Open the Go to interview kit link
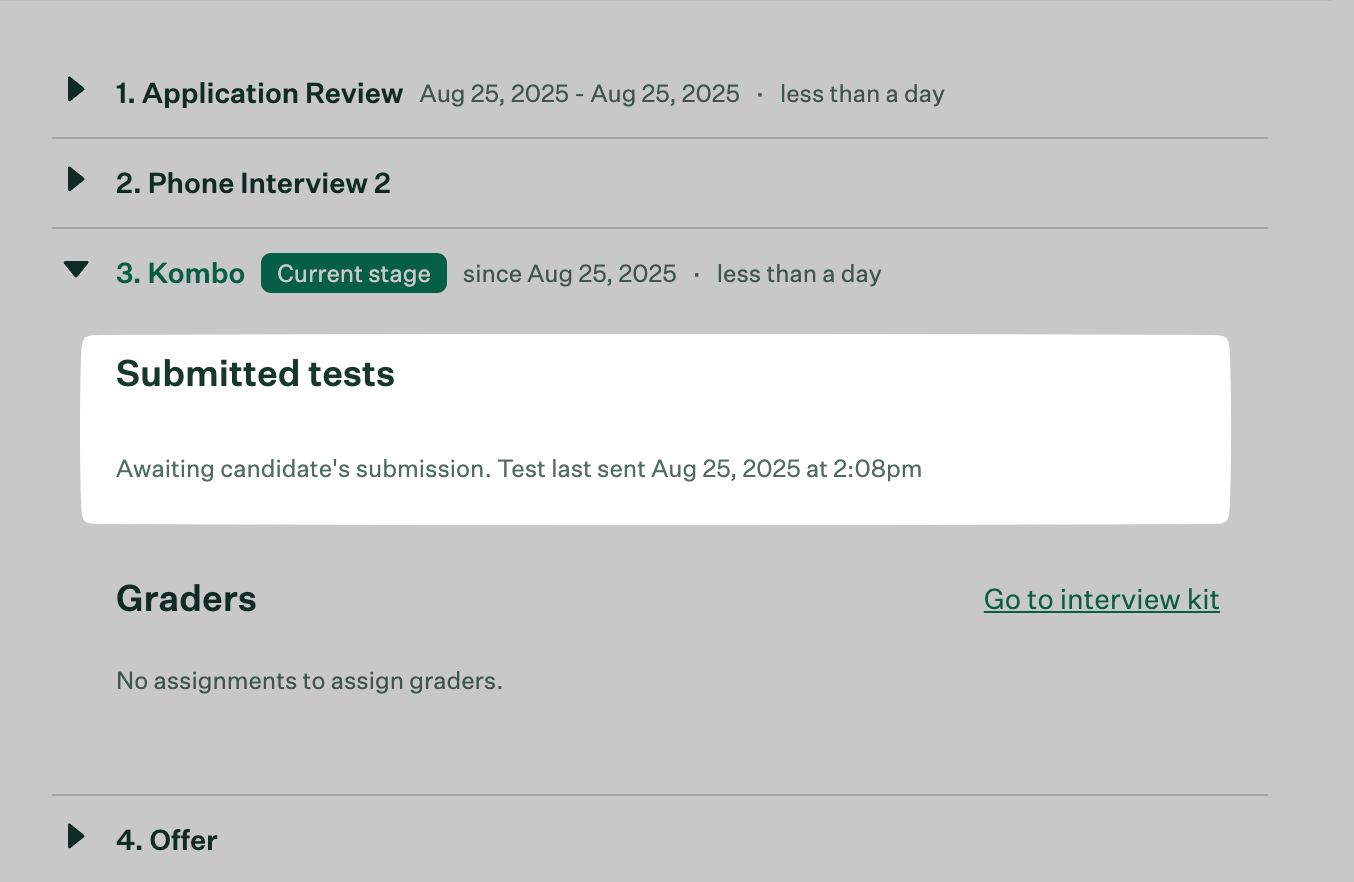The height and width of the screenshot is (882, 1354). (x=1101, y=599)
